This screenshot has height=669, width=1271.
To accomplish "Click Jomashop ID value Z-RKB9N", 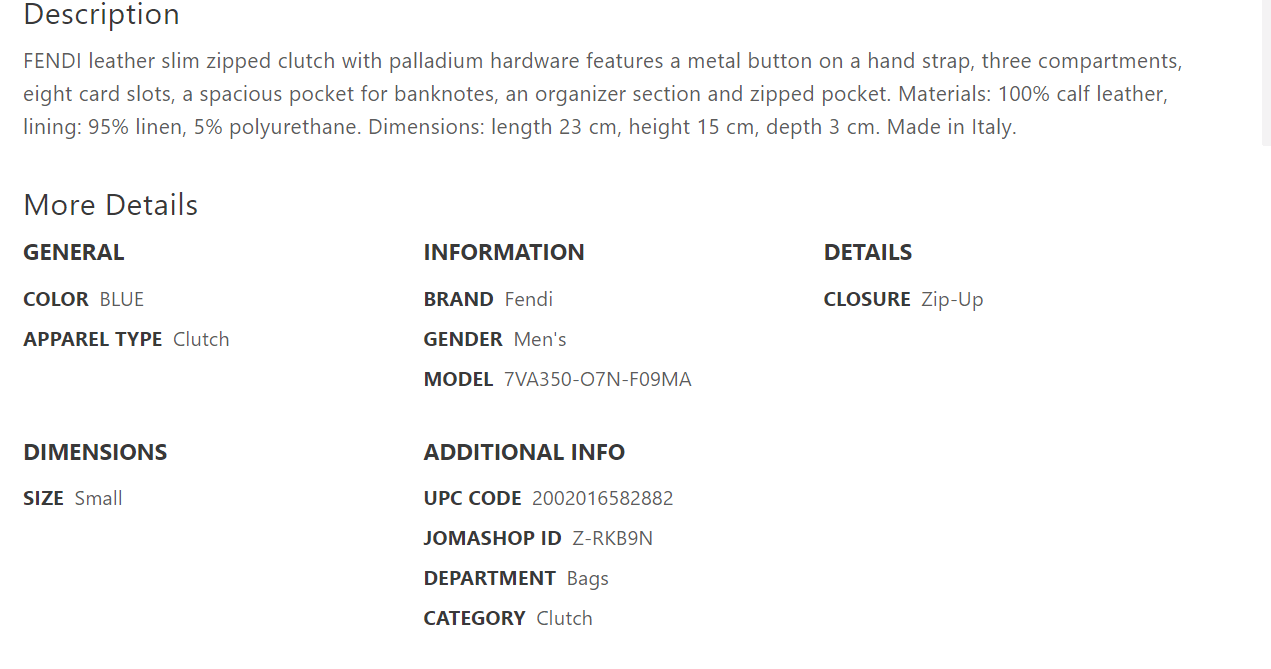I will pyautogui.click(x=613, y=538).
